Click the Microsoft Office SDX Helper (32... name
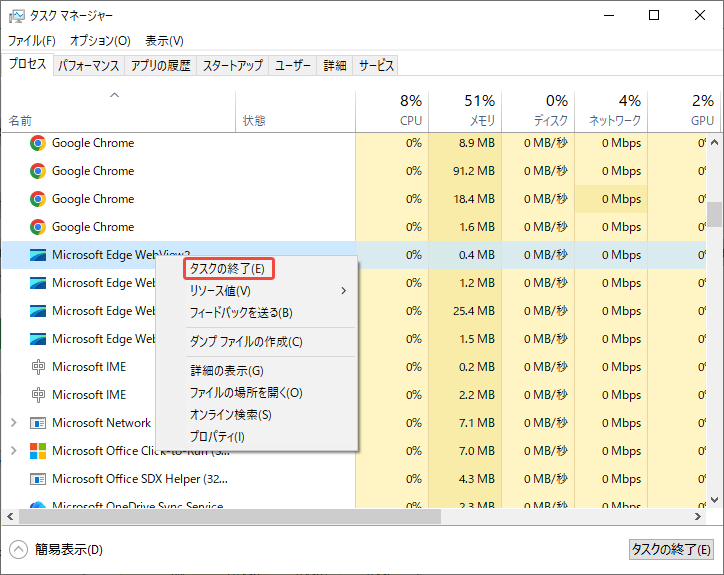The height and width of the screenshot is (575, 724). (x=140, y=479)
